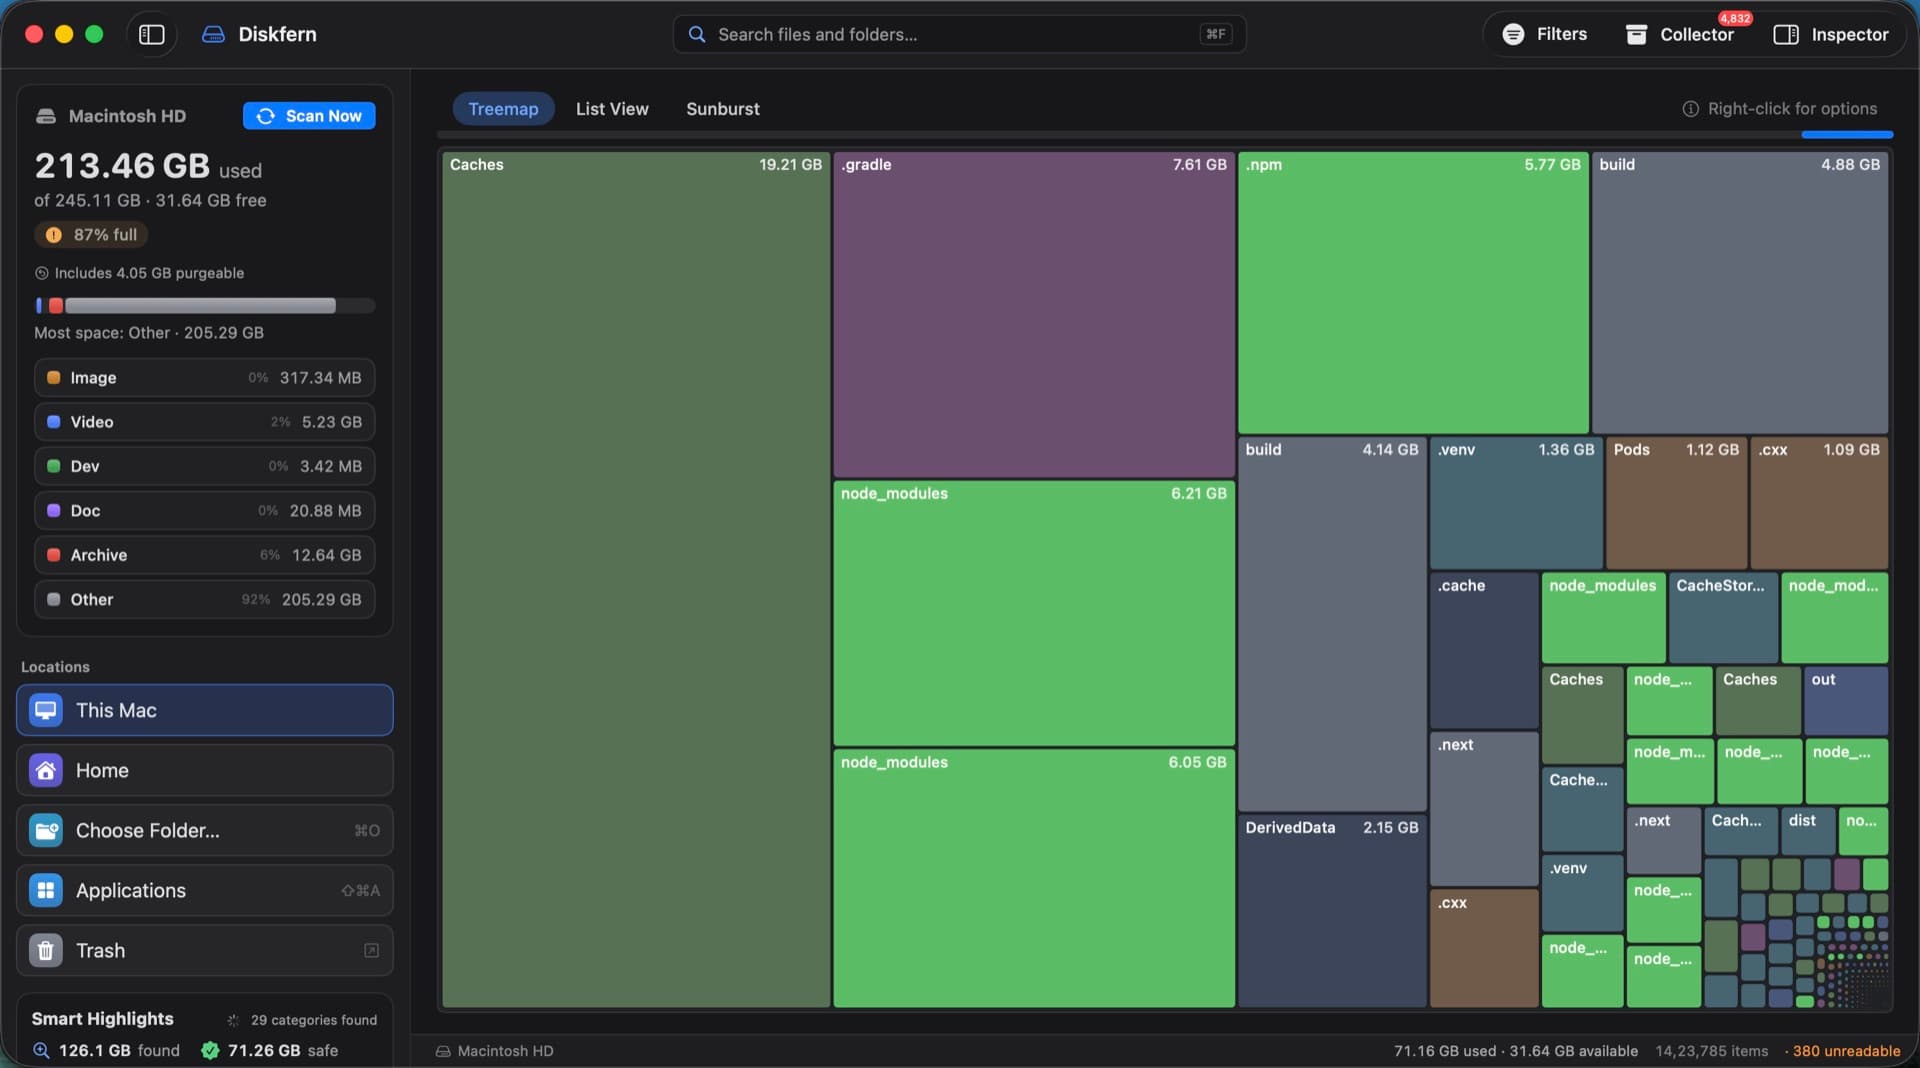Select the Caches 19.21 GB block
This screenshot has width=1920, height=1068.
[x=636, y=579]
